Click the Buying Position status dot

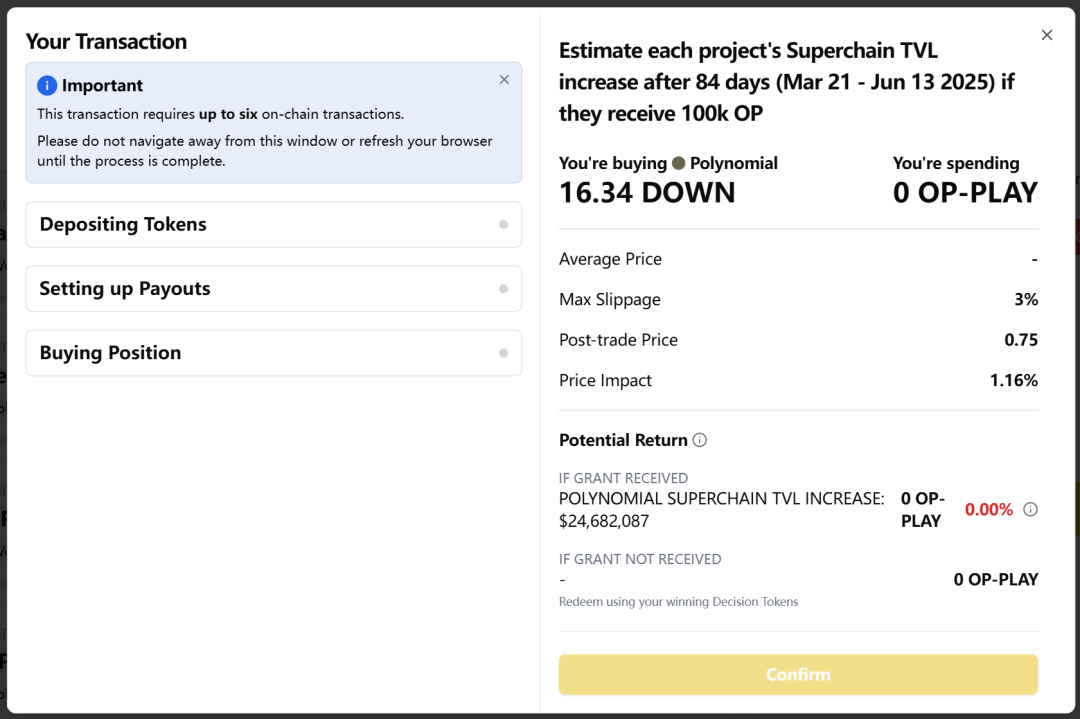(x=503, y=353)
